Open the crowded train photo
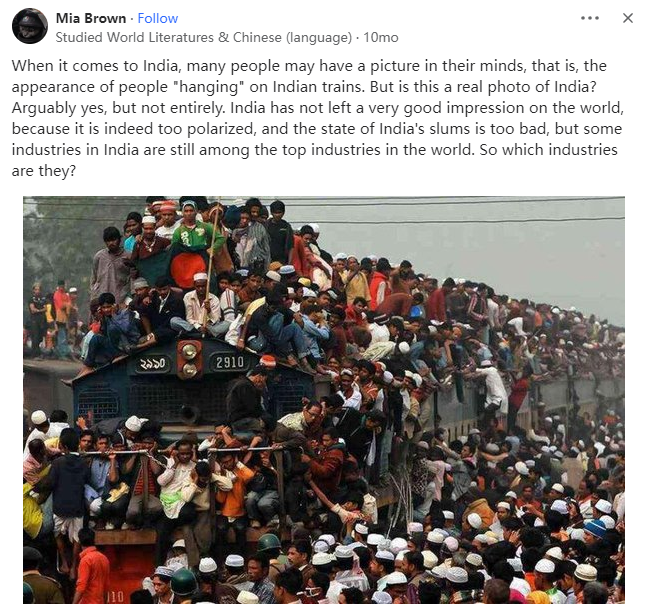 coord(324,400)
